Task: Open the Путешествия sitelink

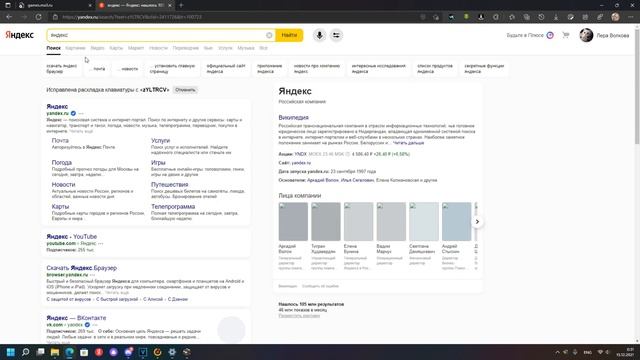Action: (x=169, y=184)
